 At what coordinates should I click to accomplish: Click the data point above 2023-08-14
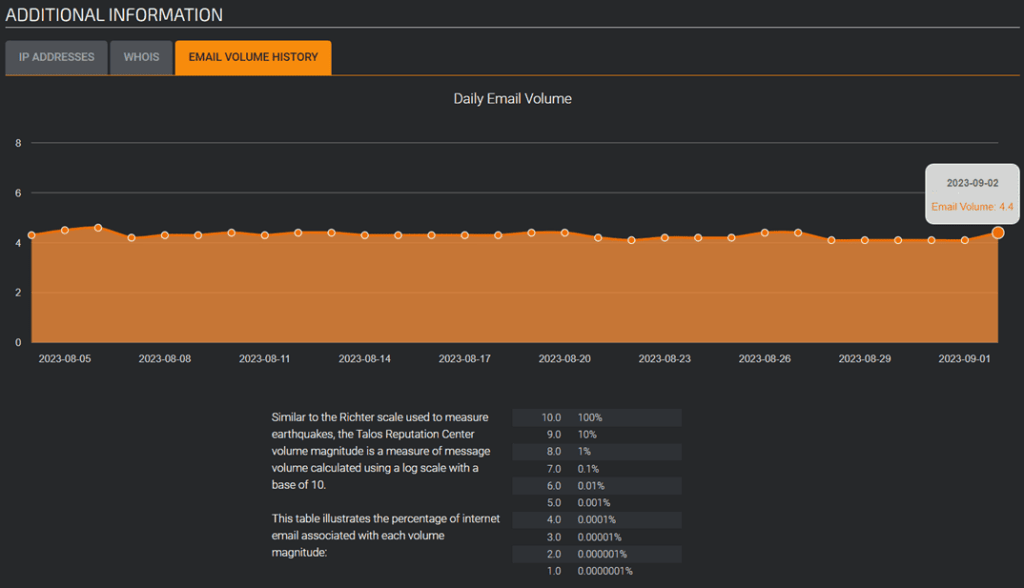click(x=365, y=235)
